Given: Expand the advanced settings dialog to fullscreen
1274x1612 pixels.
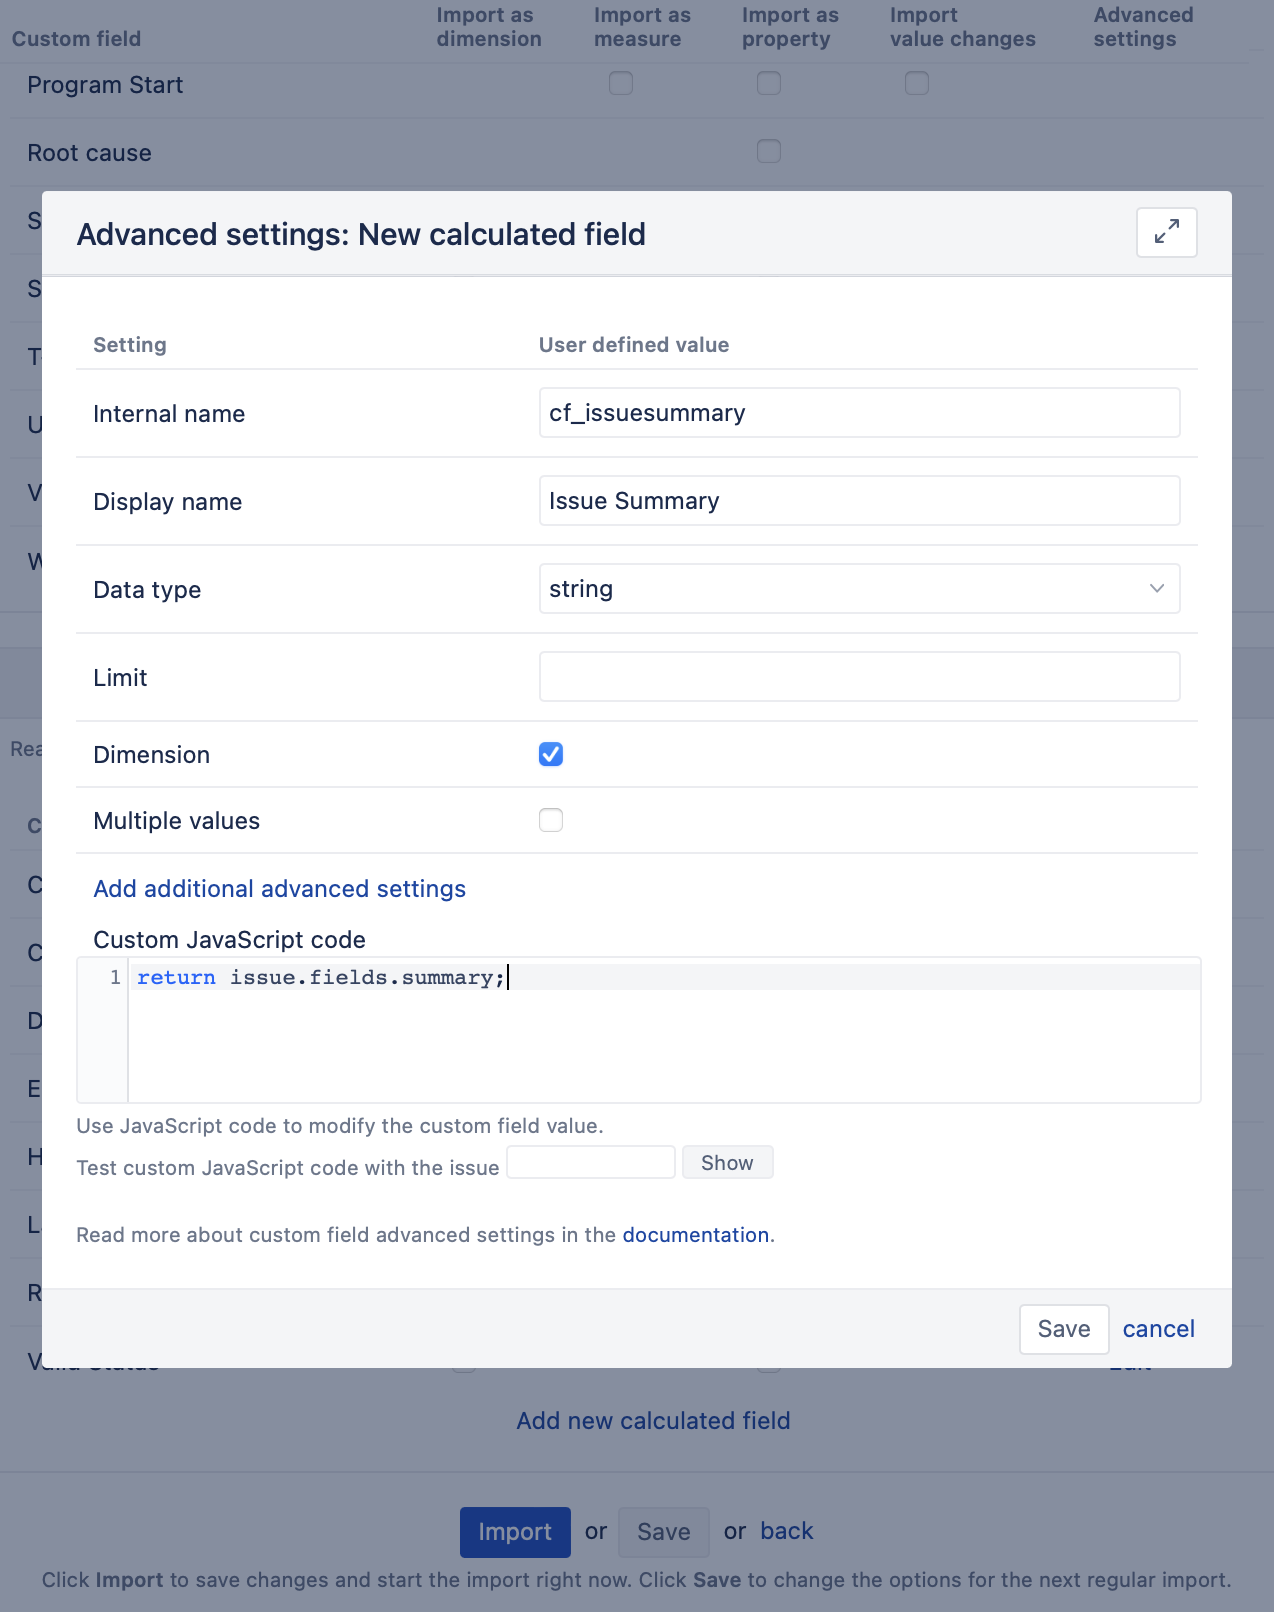Looking at the screenshot, I should tap(1166, 232).
